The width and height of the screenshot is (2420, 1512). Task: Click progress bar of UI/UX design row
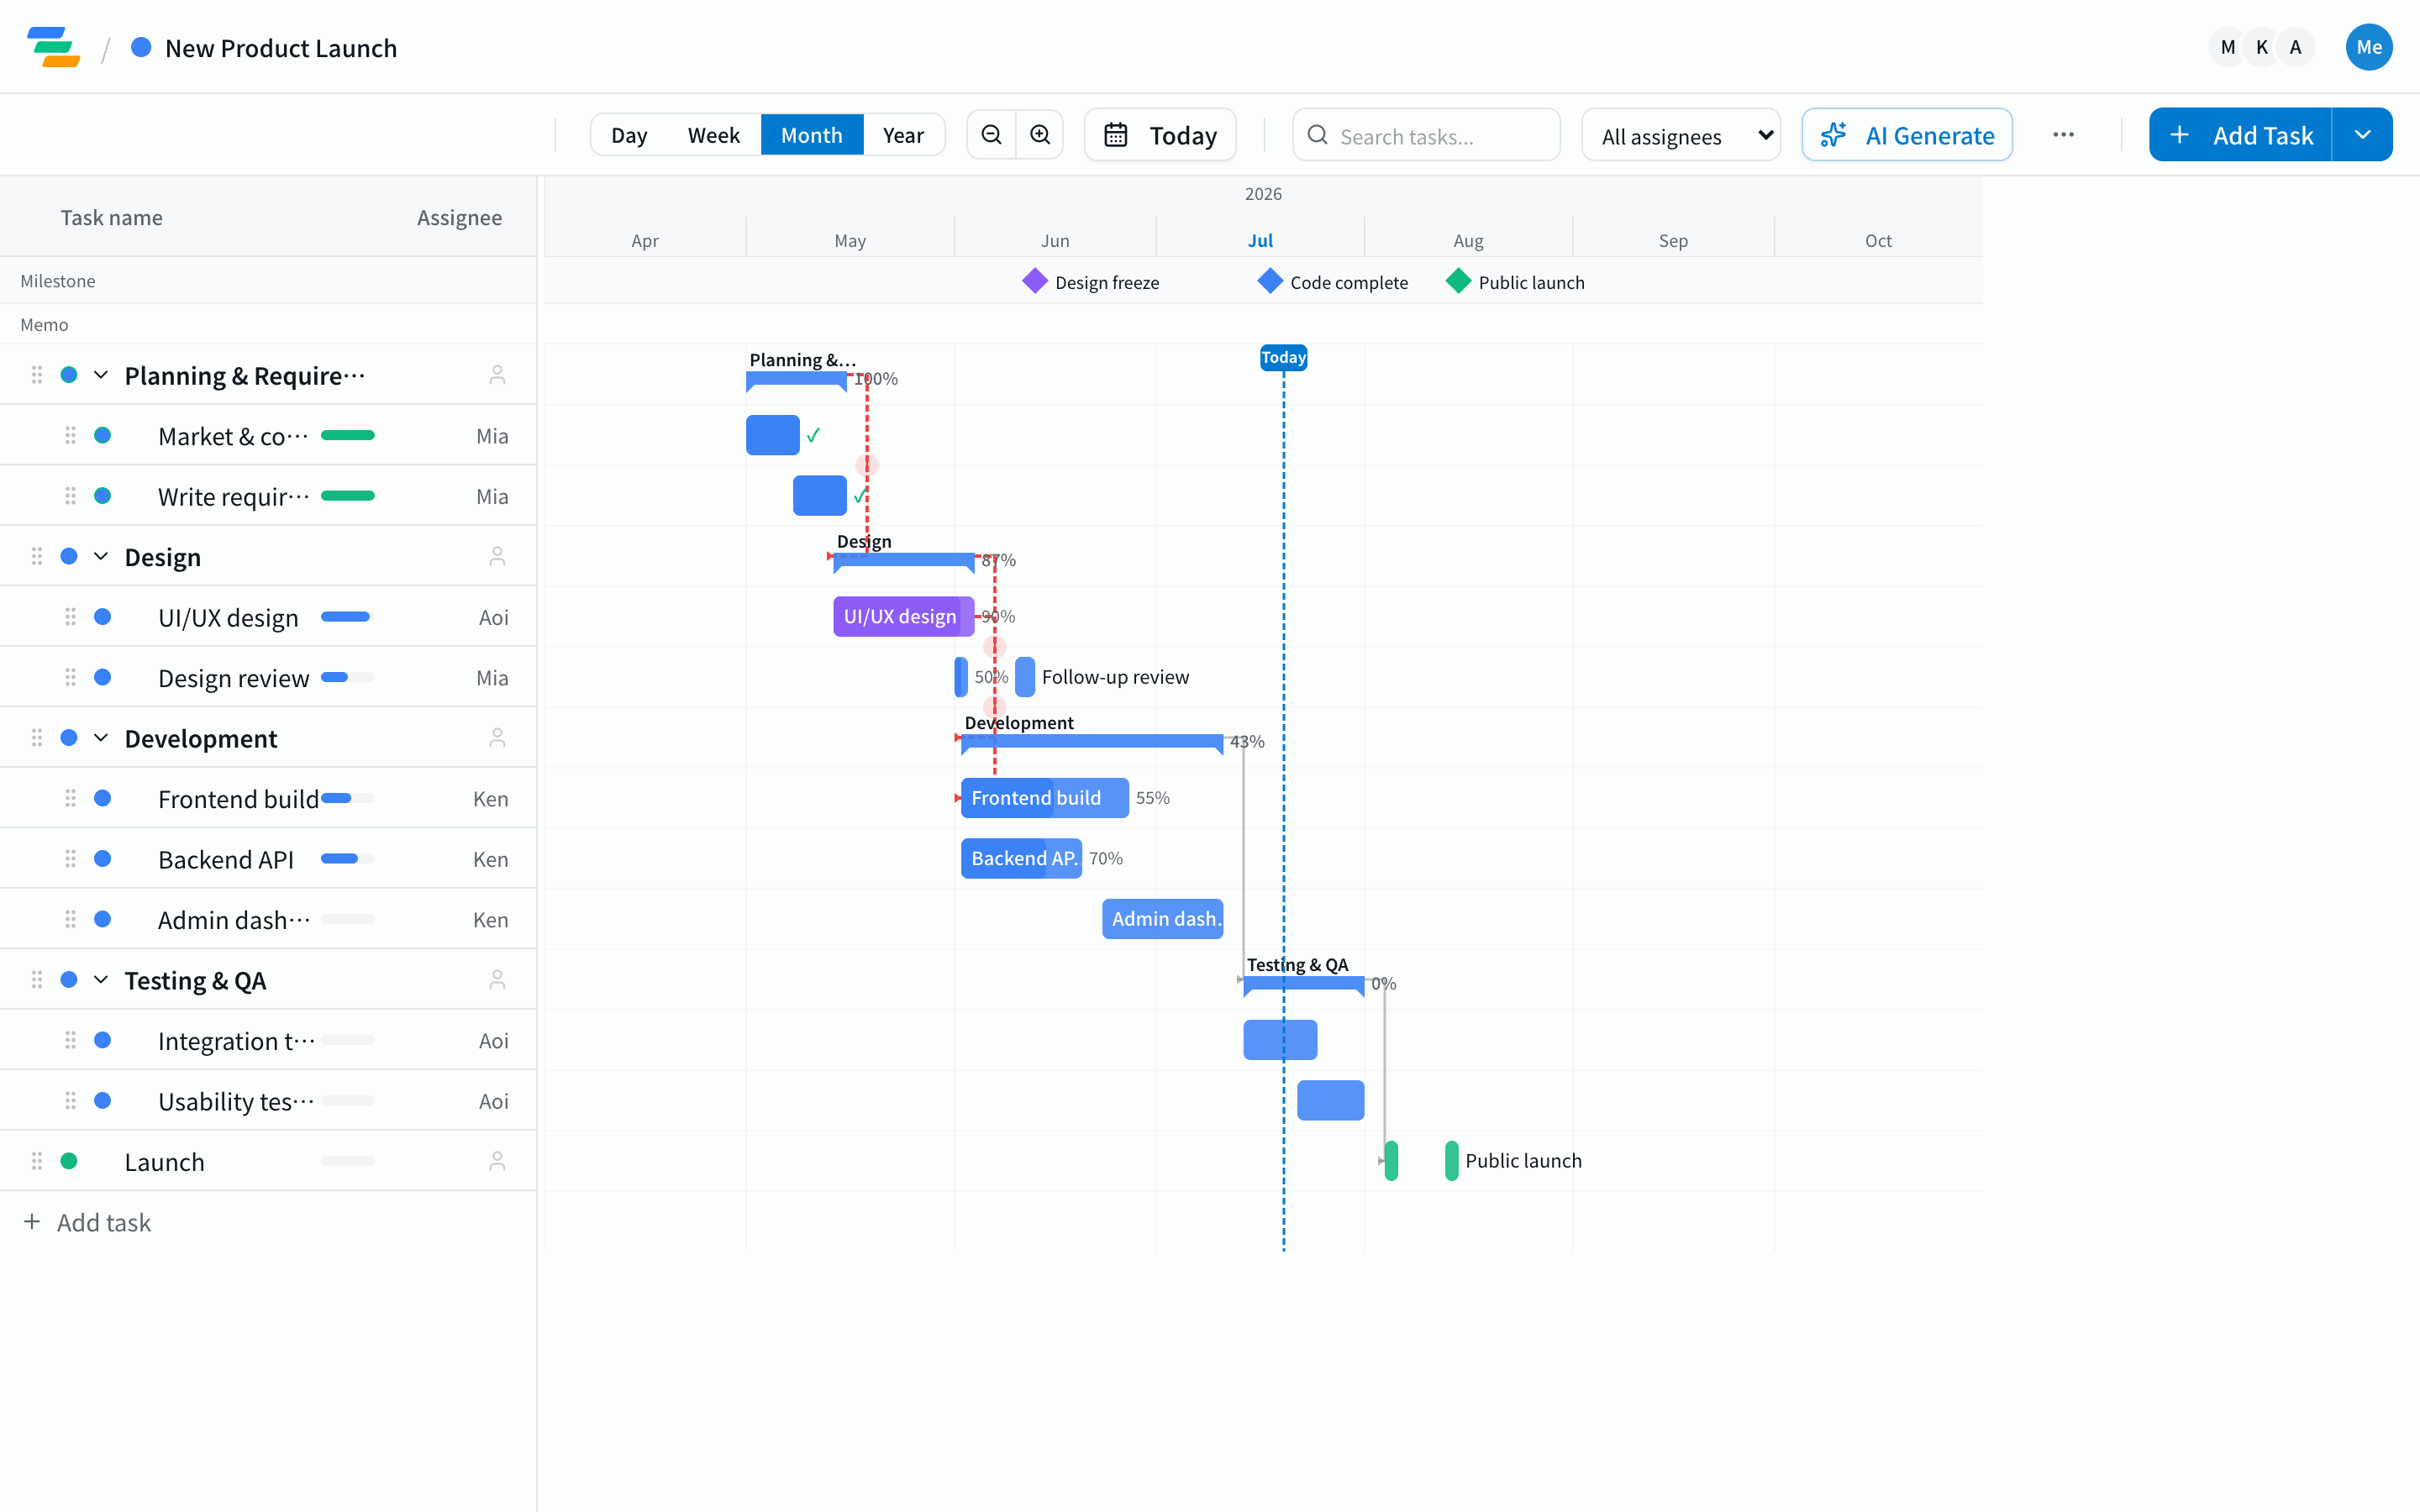tap(347, 617)
